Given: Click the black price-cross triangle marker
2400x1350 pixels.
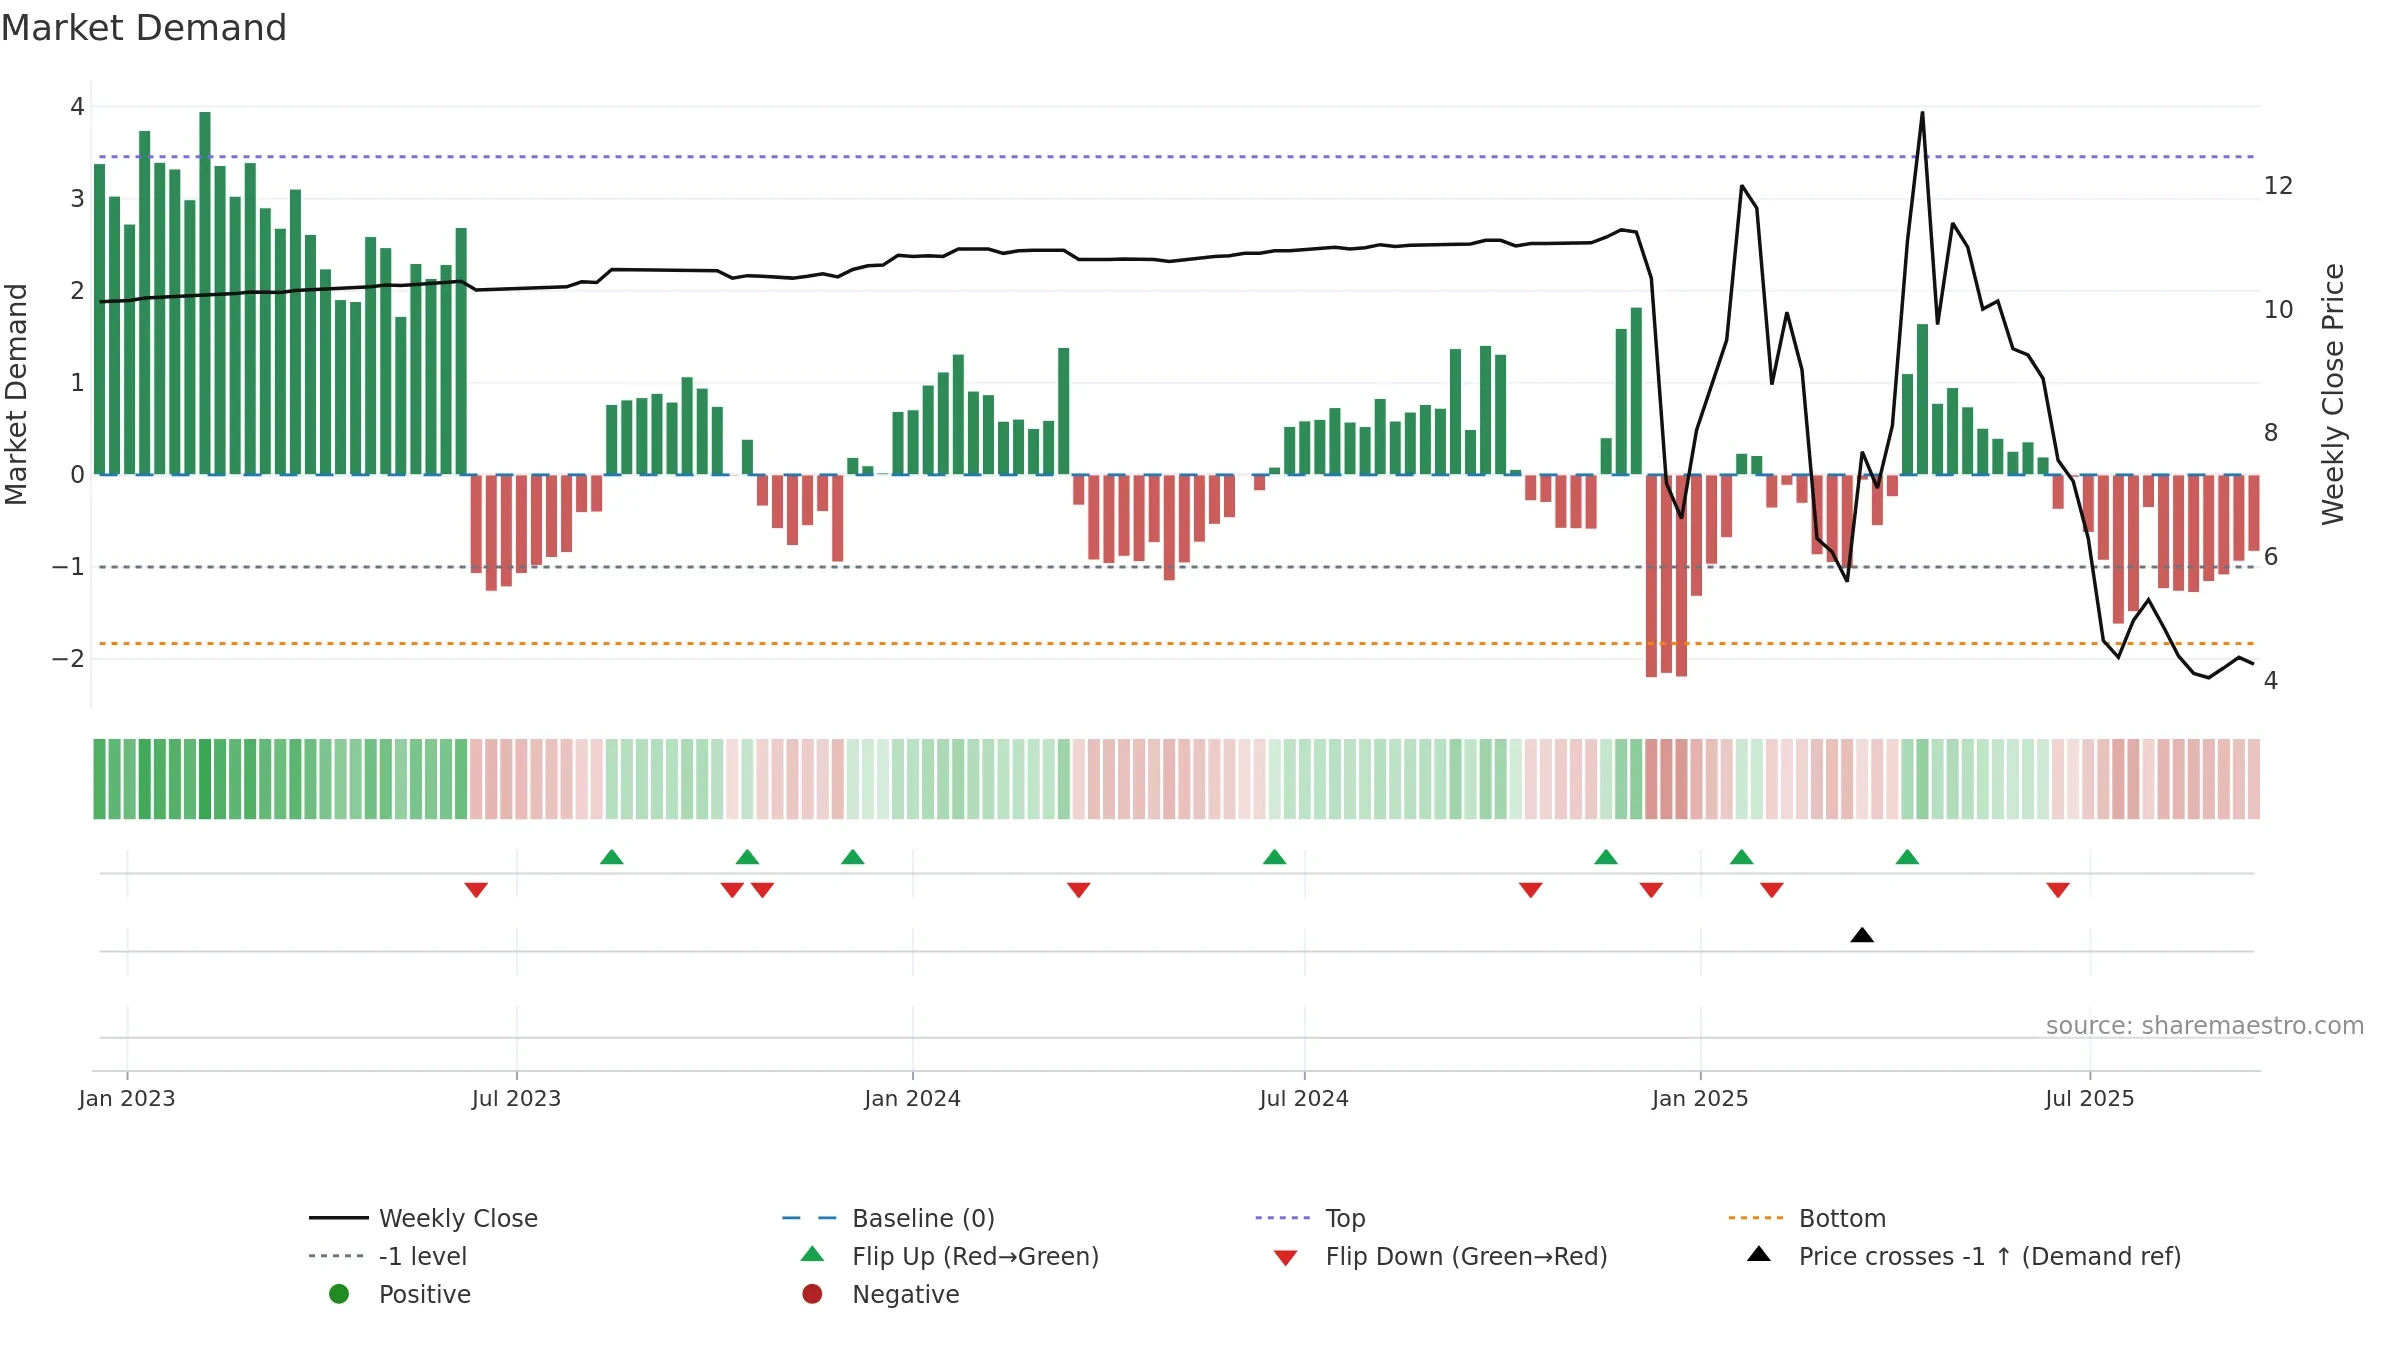Looking at the screenshot, I should (1862, 935).
